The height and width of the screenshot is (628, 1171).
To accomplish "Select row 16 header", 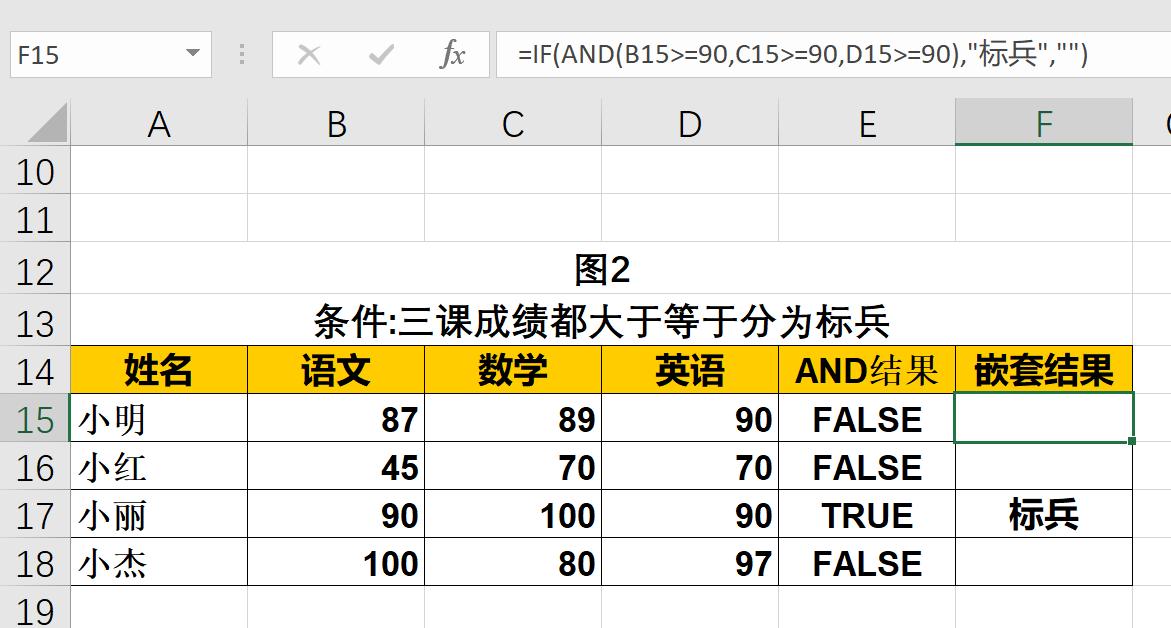I will (x=35, y=467).
